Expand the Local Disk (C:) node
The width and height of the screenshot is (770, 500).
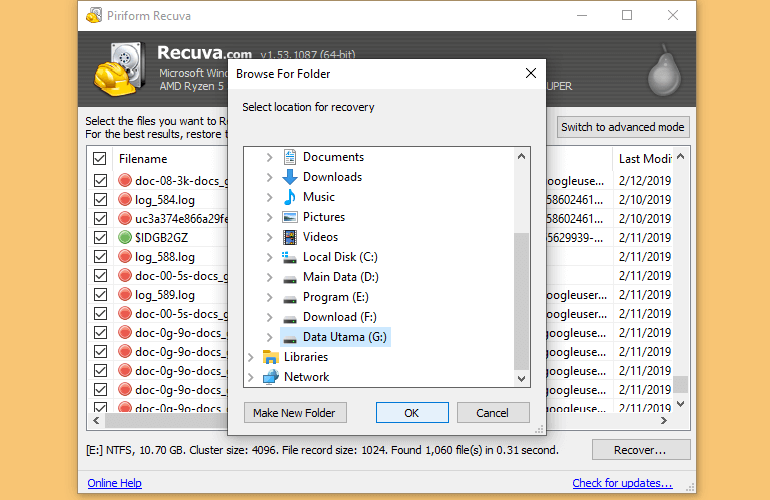(x=269, y=257)
